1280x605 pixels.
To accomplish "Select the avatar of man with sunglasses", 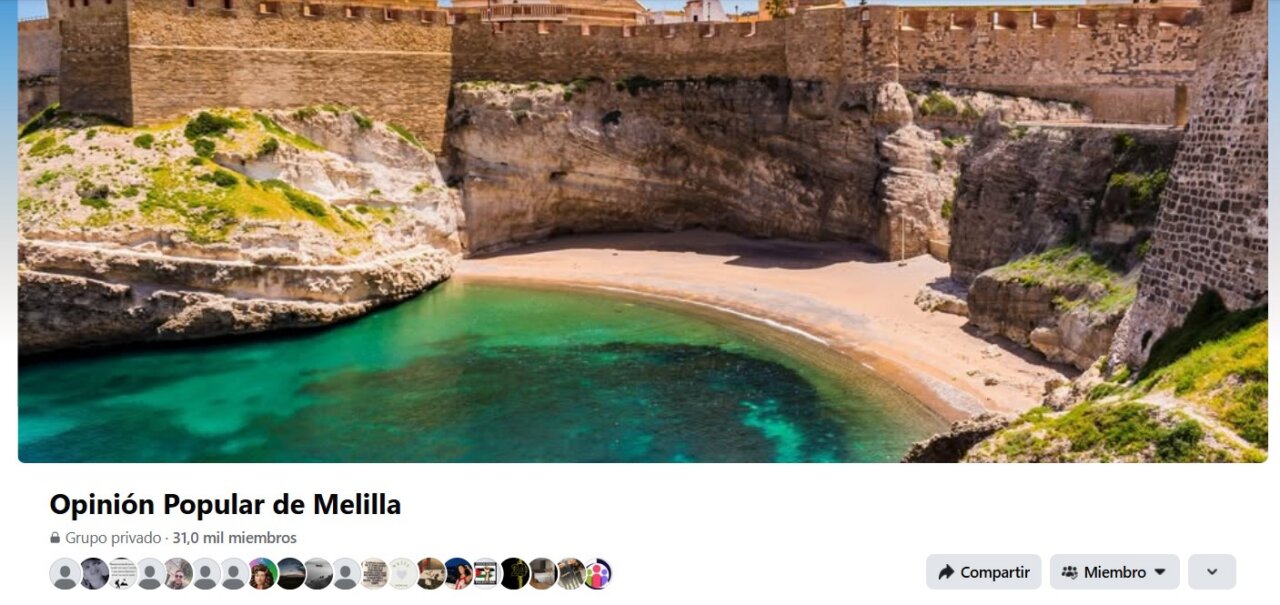I will tap(178, 574).
